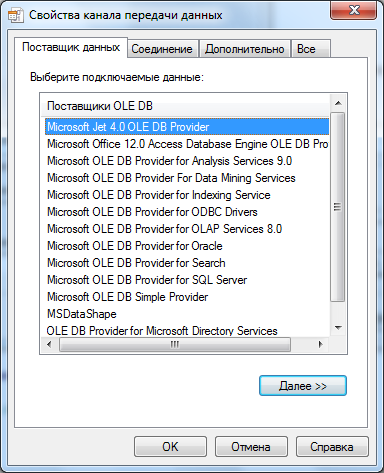Screen dimensions: 384x473
Task: Confirm with the OK button
Action: pyautogui.click(x=170, y=447)
